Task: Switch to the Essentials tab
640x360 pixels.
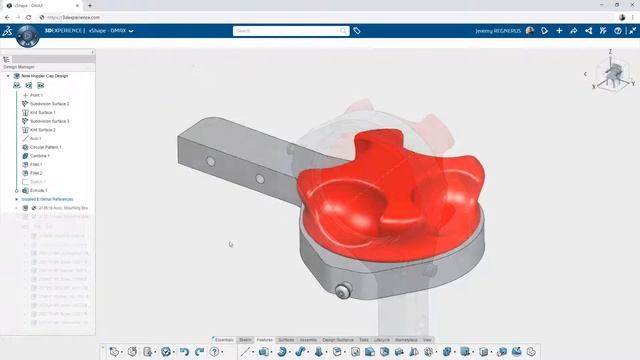Action: 224,340
